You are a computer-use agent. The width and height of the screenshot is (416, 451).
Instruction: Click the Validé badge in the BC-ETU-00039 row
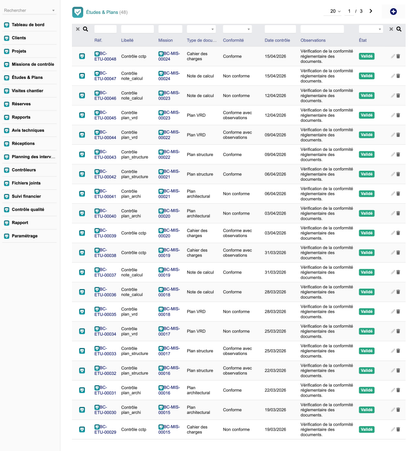(366, 233)
